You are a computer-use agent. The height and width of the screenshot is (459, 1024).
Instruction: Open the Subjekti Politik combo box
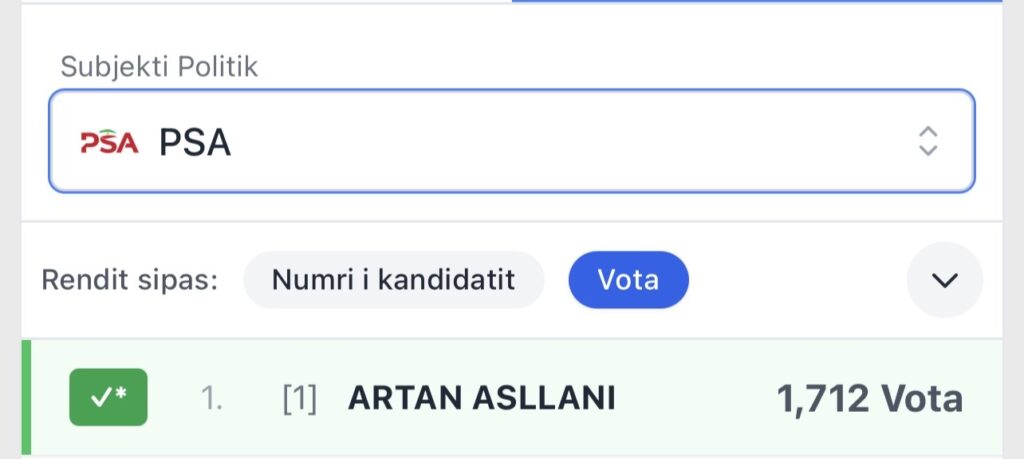tap(511, 141)
